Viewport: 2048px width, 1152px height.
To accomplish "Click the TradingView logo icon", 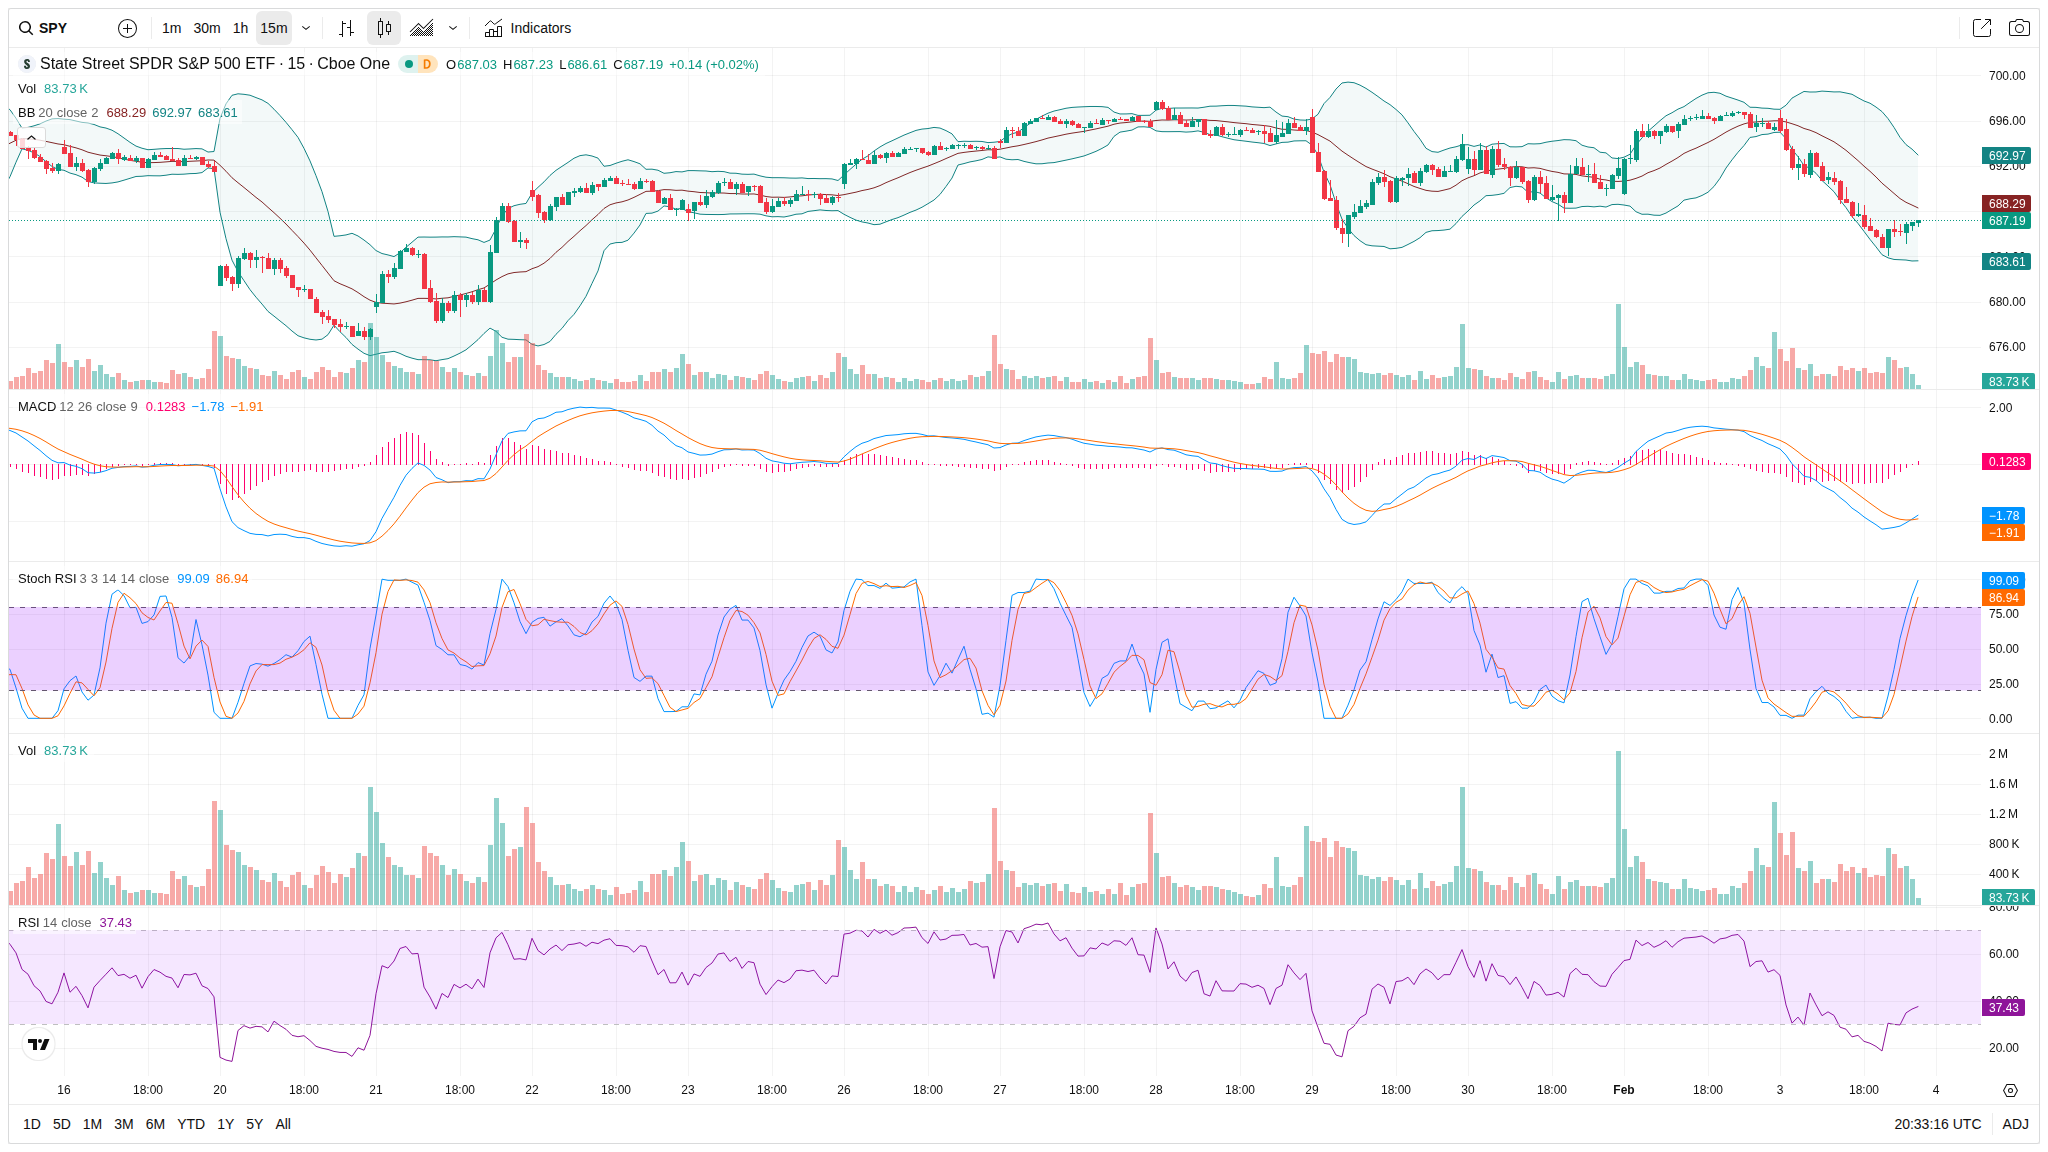I will point(38,1044).
